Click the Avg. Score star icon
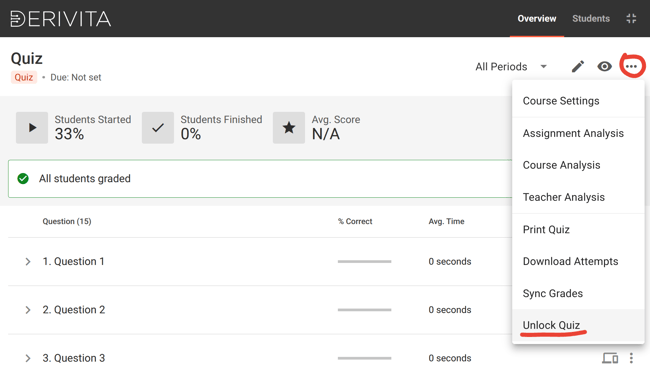 point(289,128)
